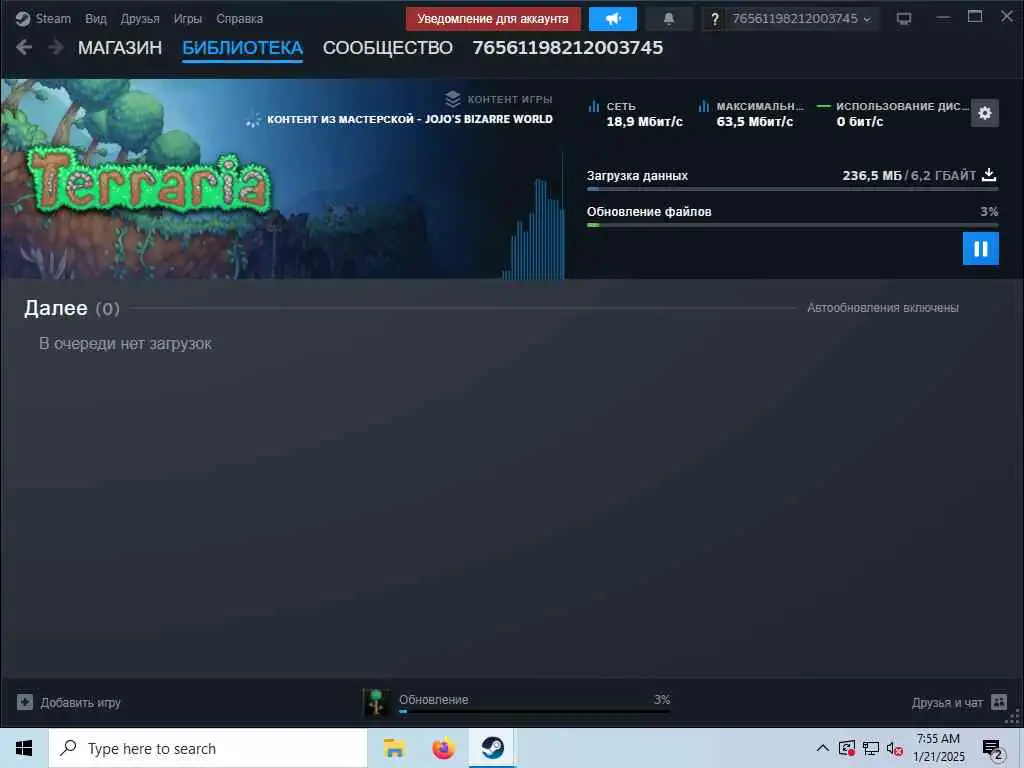Screen dimensions: 1024x768
Task: Pause the Terraria download
Action: click(x=980, y=249)
